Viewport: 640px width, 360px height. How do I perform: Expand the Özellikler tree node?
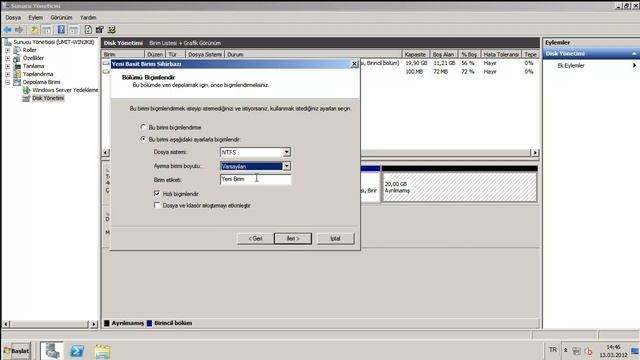tap(8, 58)
